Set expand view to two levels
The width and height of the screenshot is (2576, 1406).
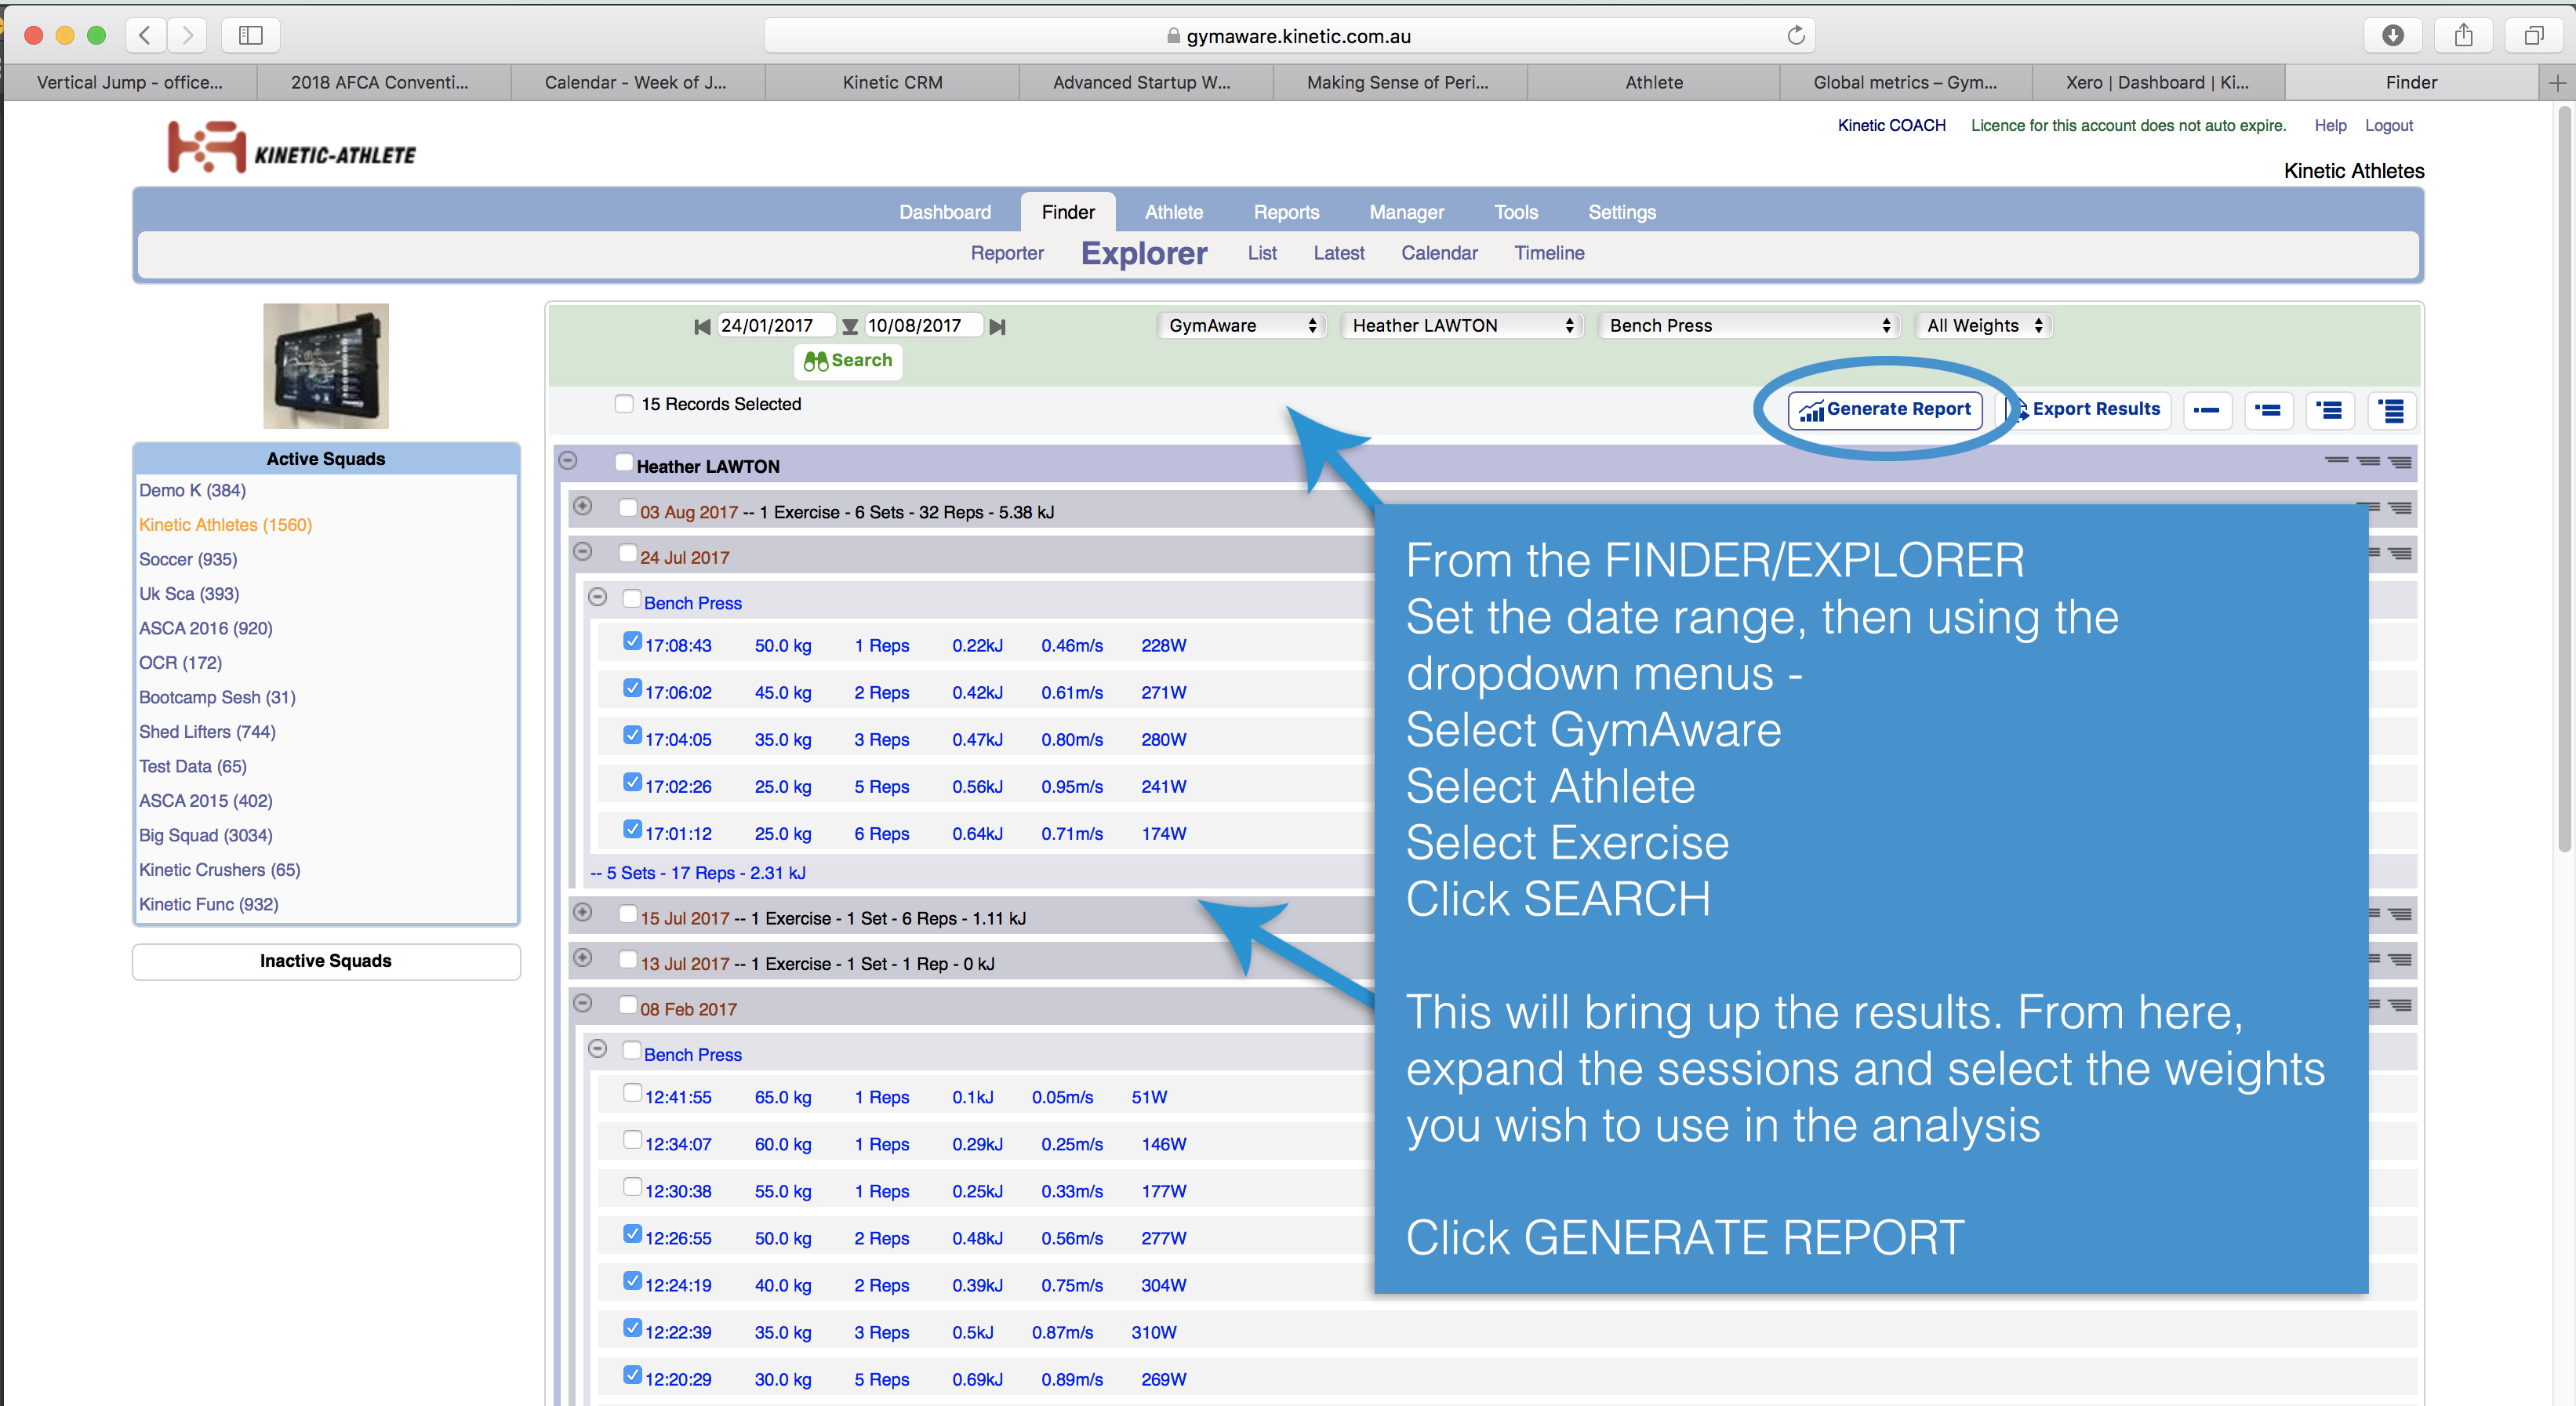[2268, 410]
